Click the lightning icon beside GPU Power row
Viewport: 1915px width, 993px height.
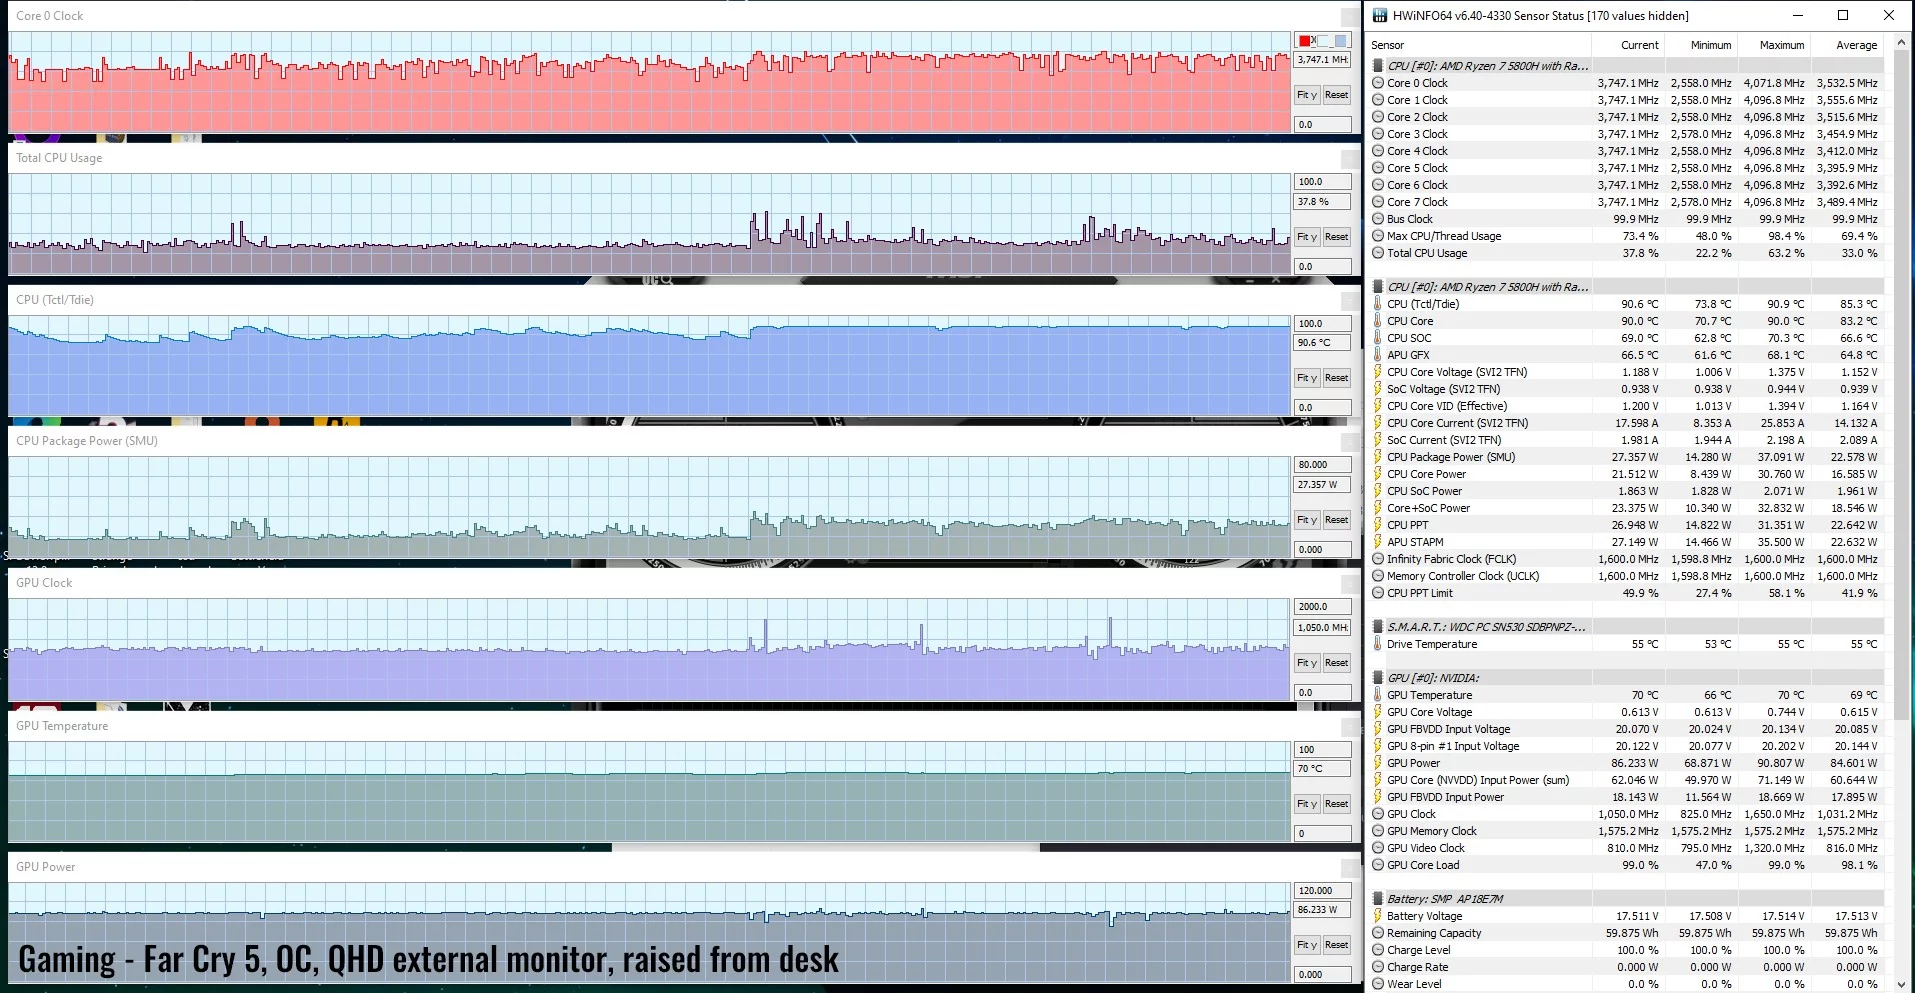[1378, 763]
